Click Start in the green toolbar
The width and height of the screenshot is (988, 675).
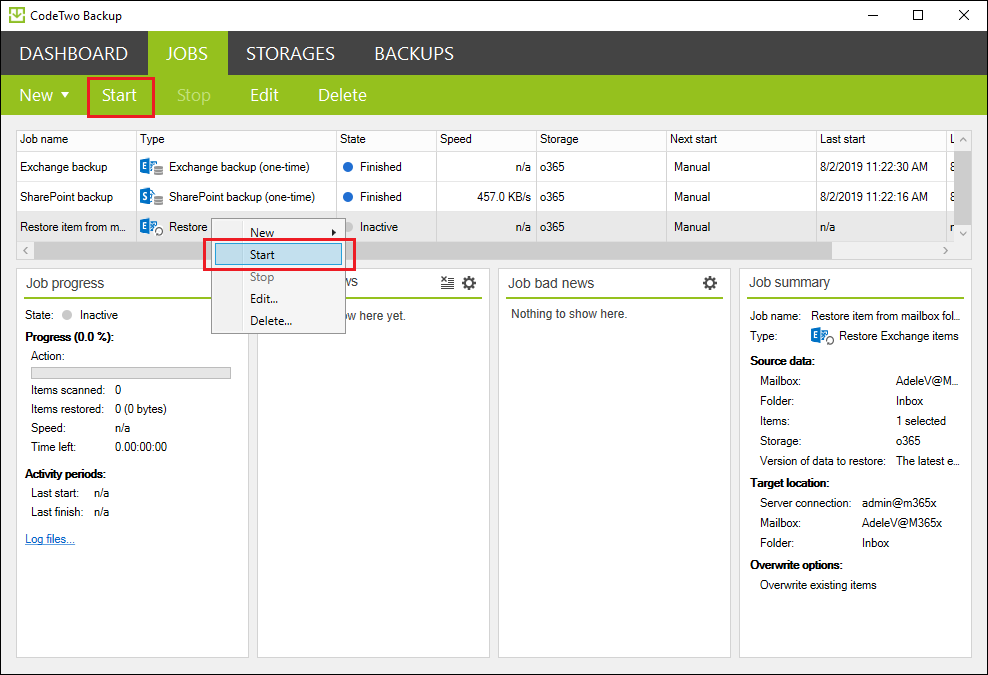119,95
